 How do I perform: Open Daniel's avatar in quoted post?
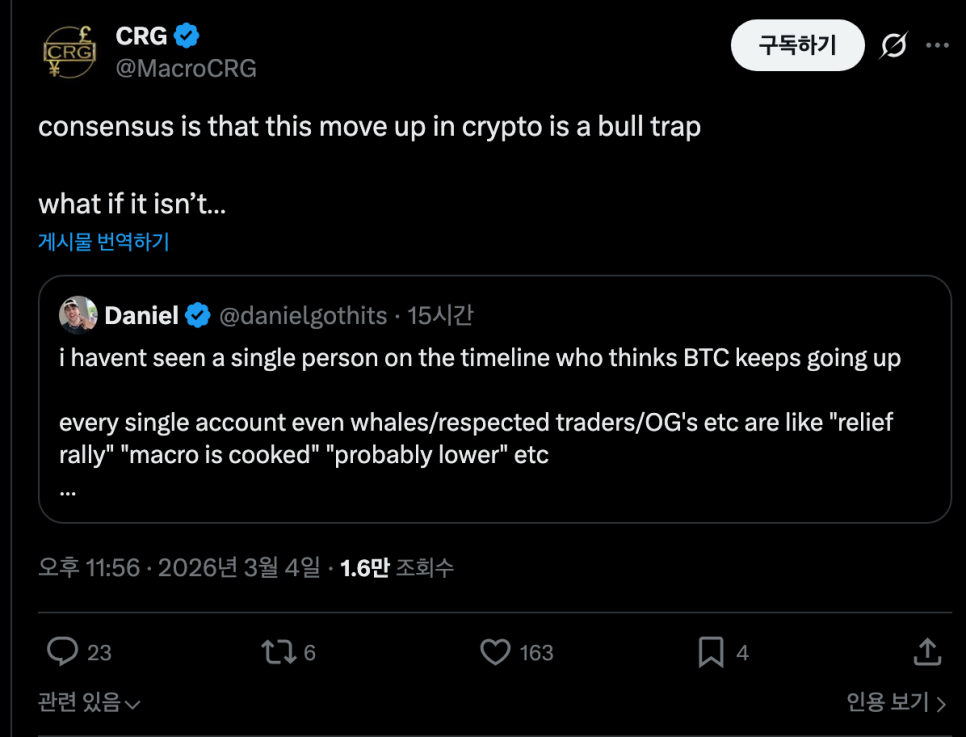(x=78, y=316)
